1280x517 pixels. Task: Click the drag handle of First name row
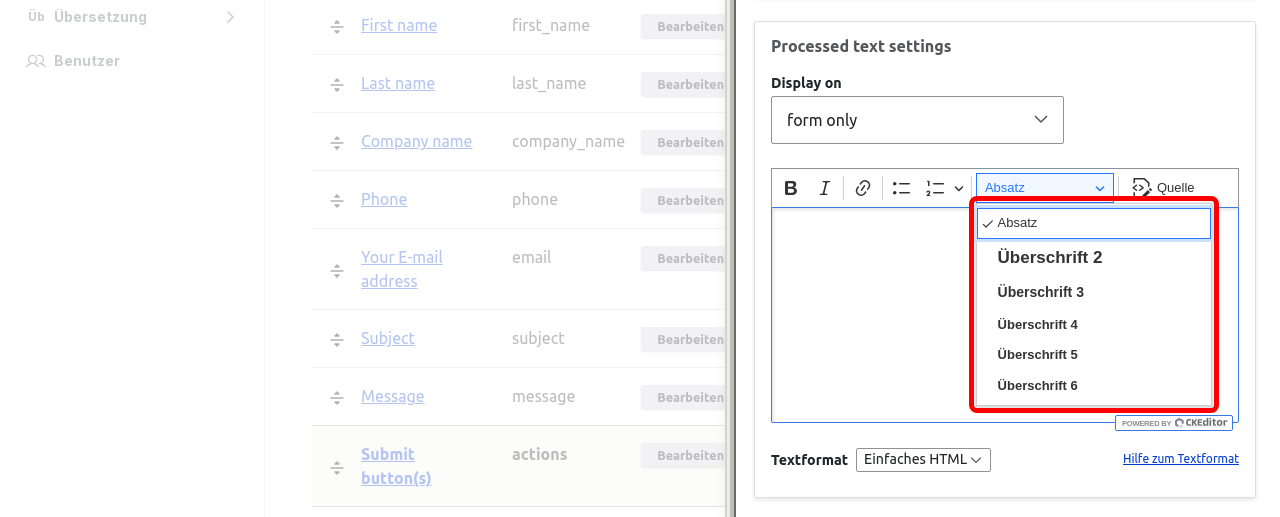337,27
